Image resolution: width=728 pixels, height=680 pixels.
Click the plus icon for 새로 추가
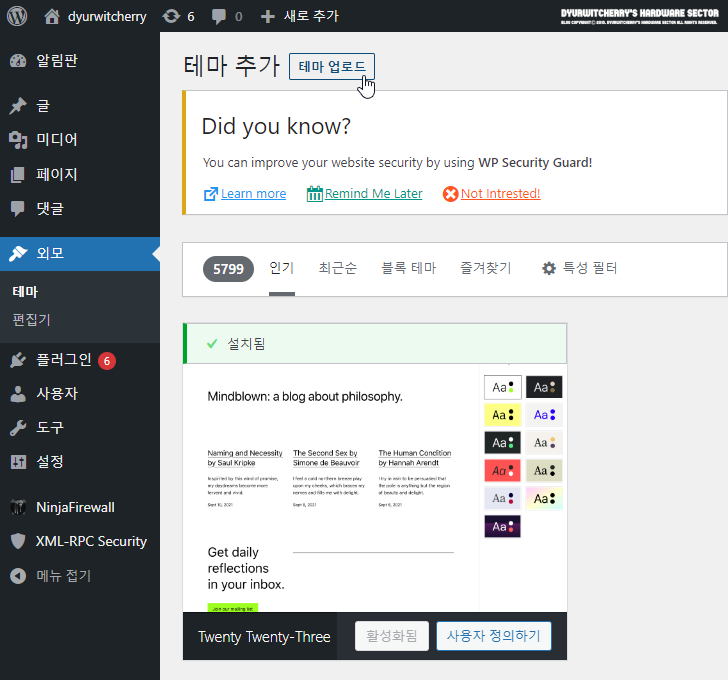(267, 17)
